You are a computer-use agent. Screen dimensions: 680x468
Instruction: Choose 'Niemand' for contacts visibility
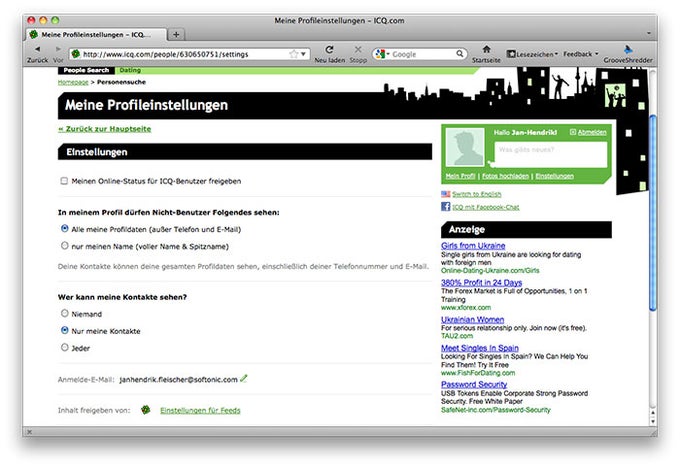[x=65, y=313]
